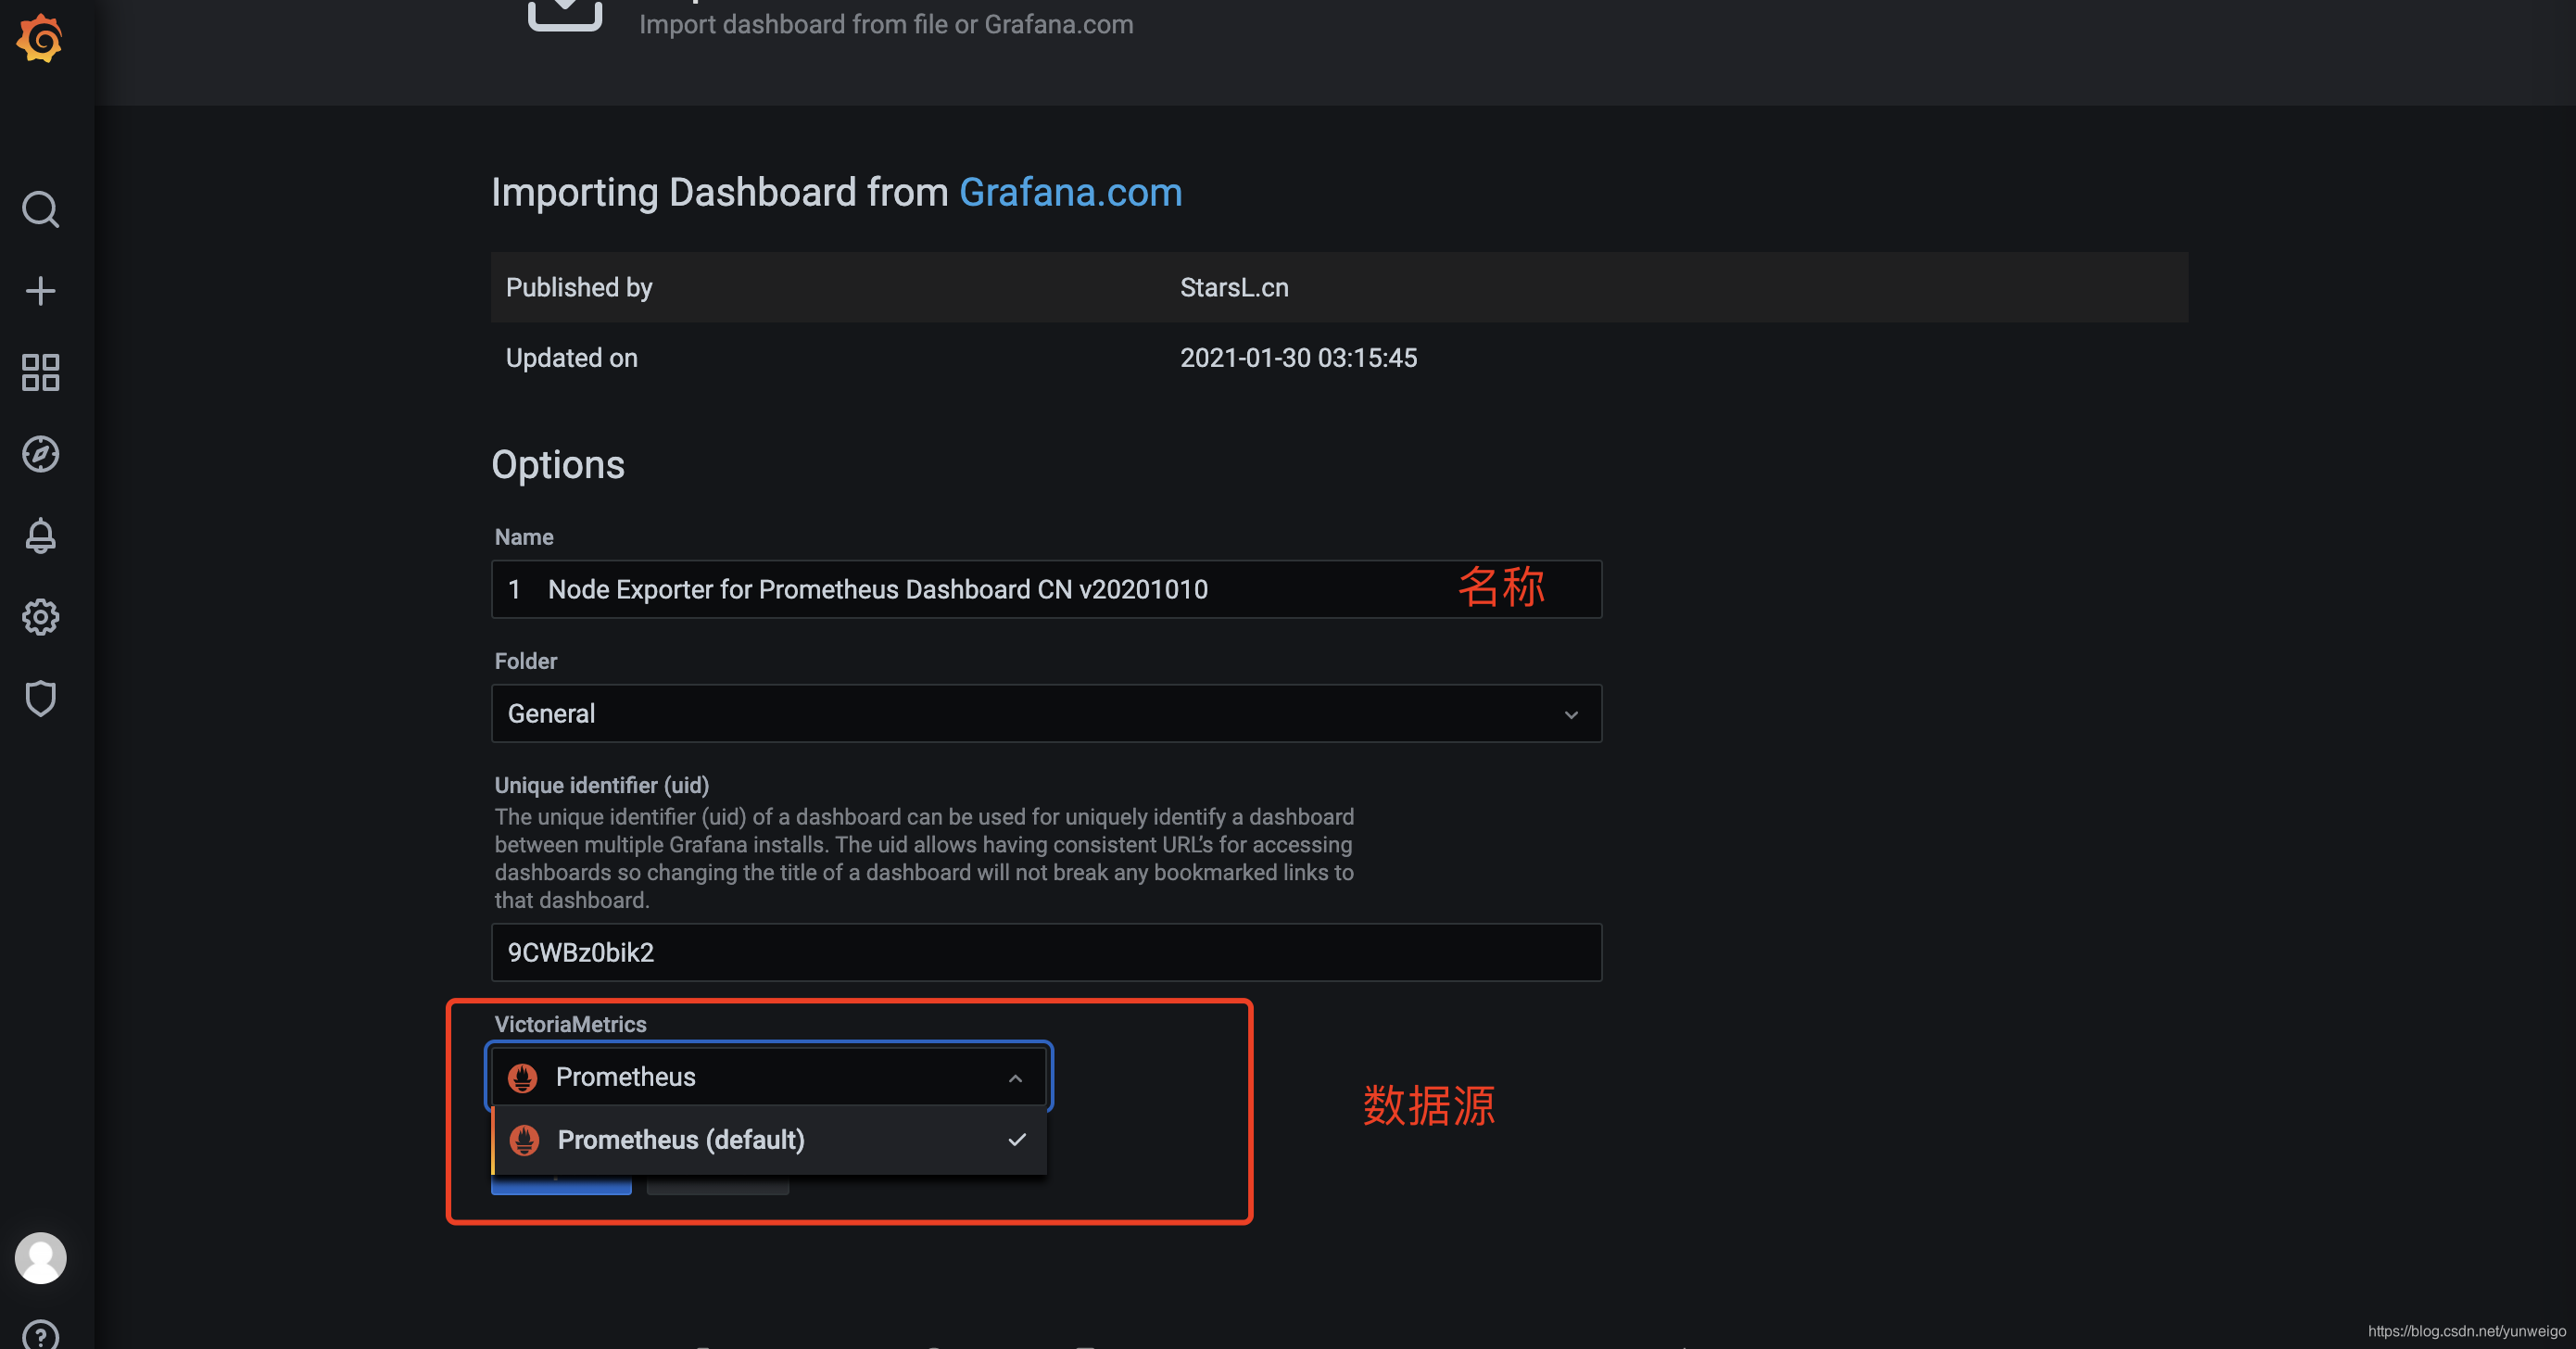Follow the Grafana.com link
The image size is (2576, 1349).
[x=1070, y=192]
